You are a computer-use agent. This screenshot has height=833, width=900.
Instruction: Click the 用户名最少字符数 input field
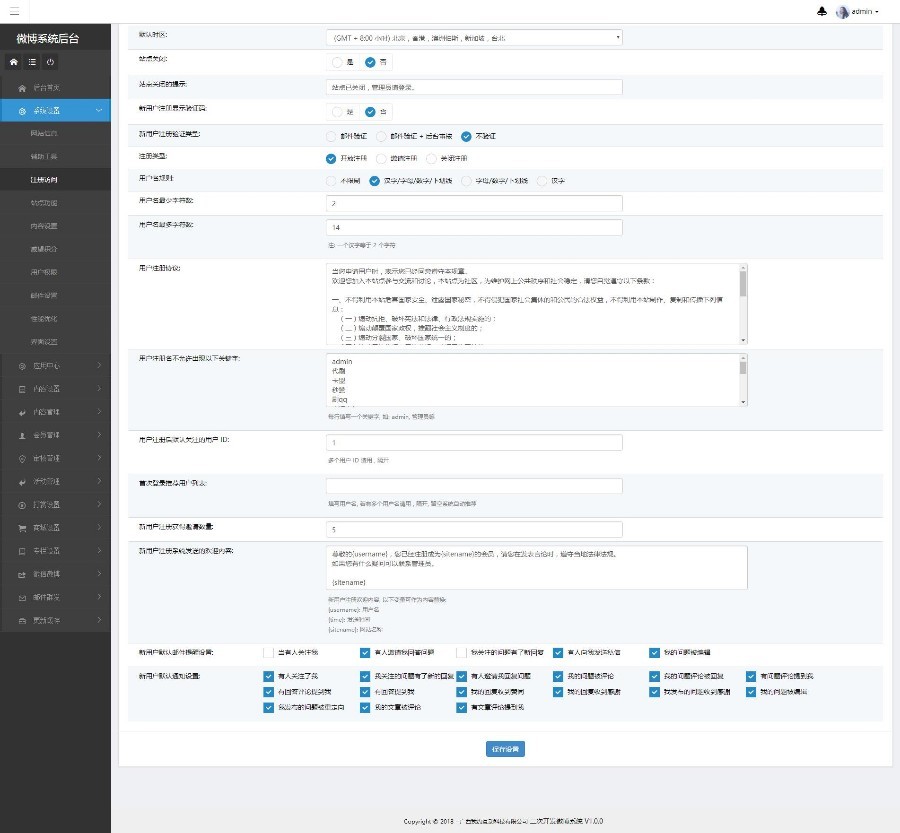tap(474, 204)
